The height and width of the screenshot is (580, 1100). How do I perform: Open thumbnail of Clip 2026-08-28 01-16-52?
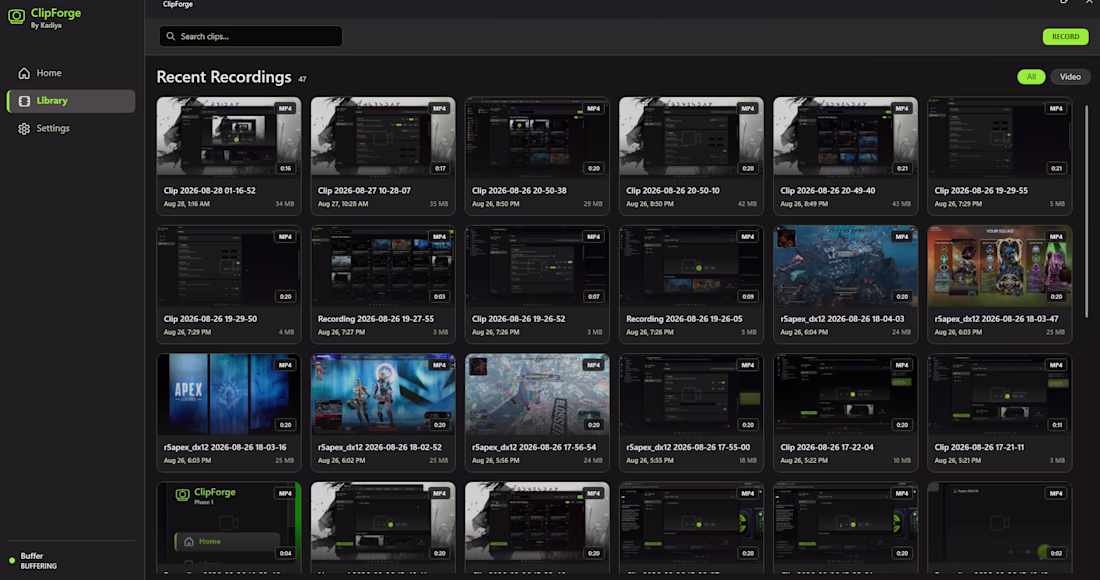coord(229,136)
